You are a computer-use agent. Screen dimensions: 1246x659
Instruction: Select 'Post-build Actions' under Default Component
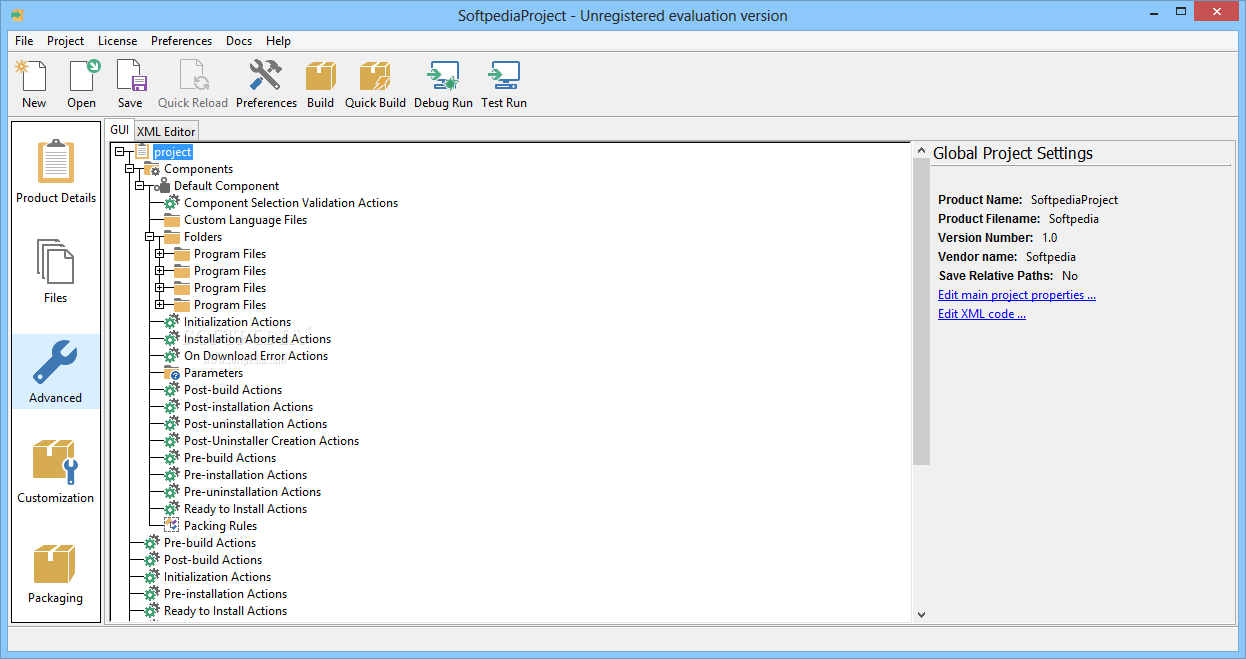(233, 390)
